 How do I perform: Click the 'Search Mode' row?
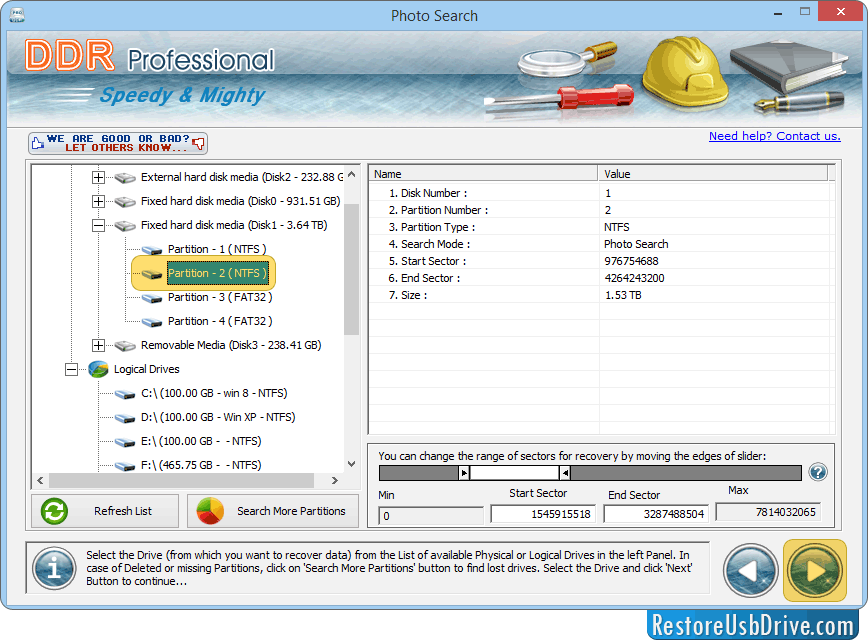click(601, 244)
